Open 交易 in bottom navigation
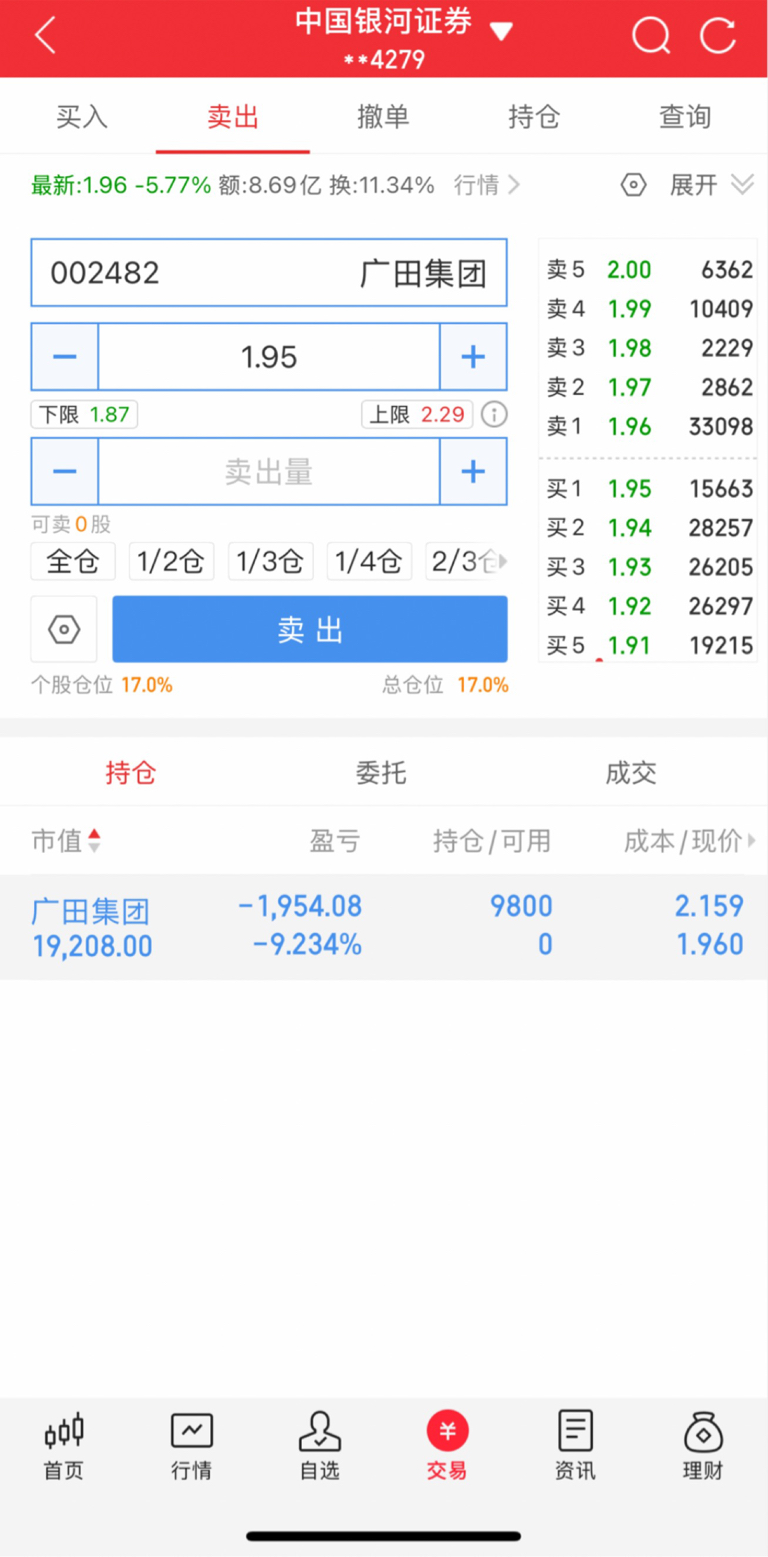The image size is (768, 1557). pos(447,1446)
